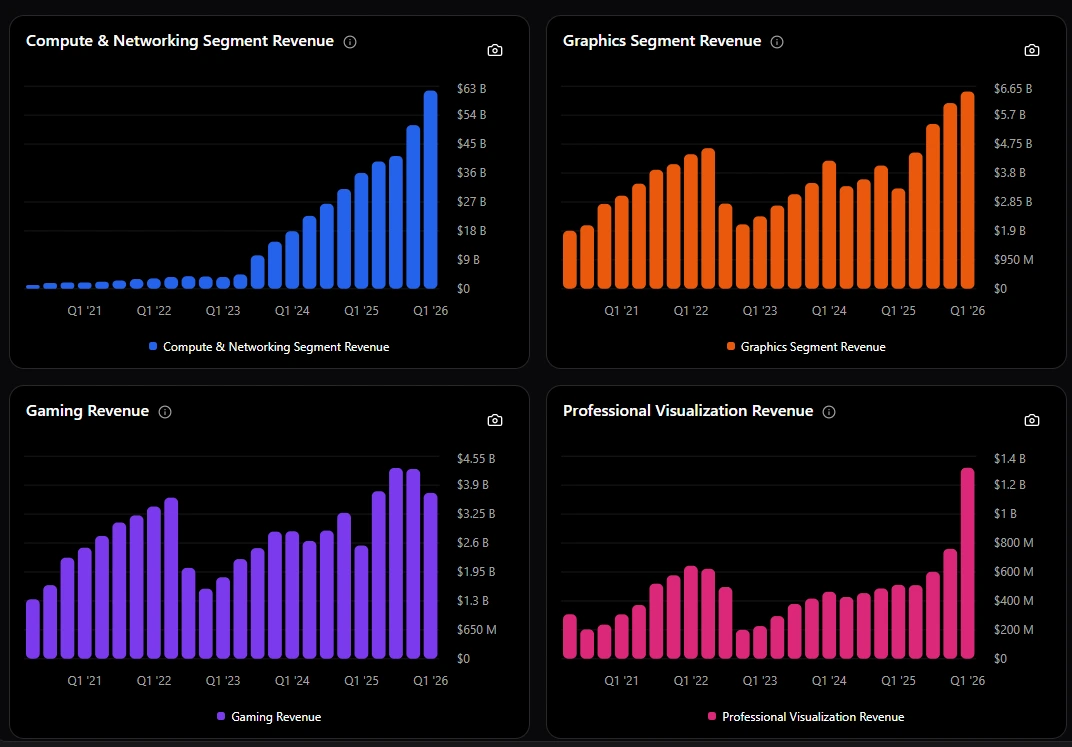Click Professional Visualization Revenue chart title
The height and width of the screenshot is (747, 1072).
(x=688, y=411)
